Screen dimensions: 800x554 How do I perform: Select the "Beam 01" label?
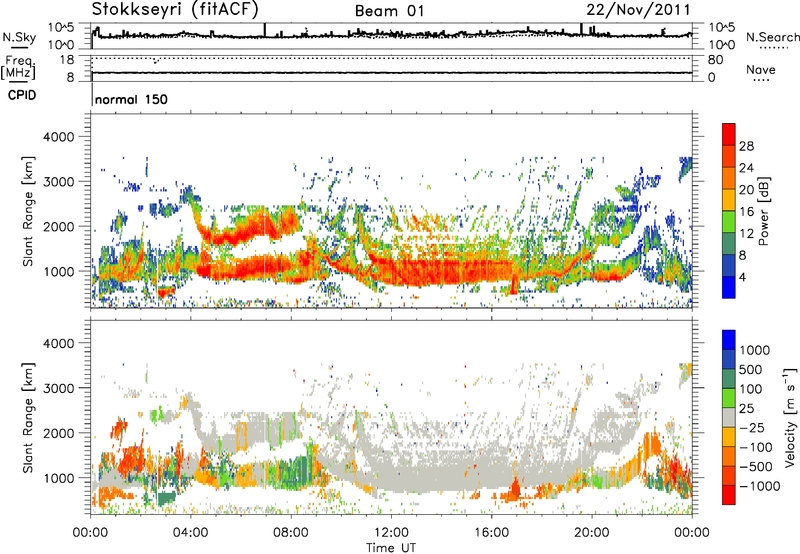click(x=389, y=11)
